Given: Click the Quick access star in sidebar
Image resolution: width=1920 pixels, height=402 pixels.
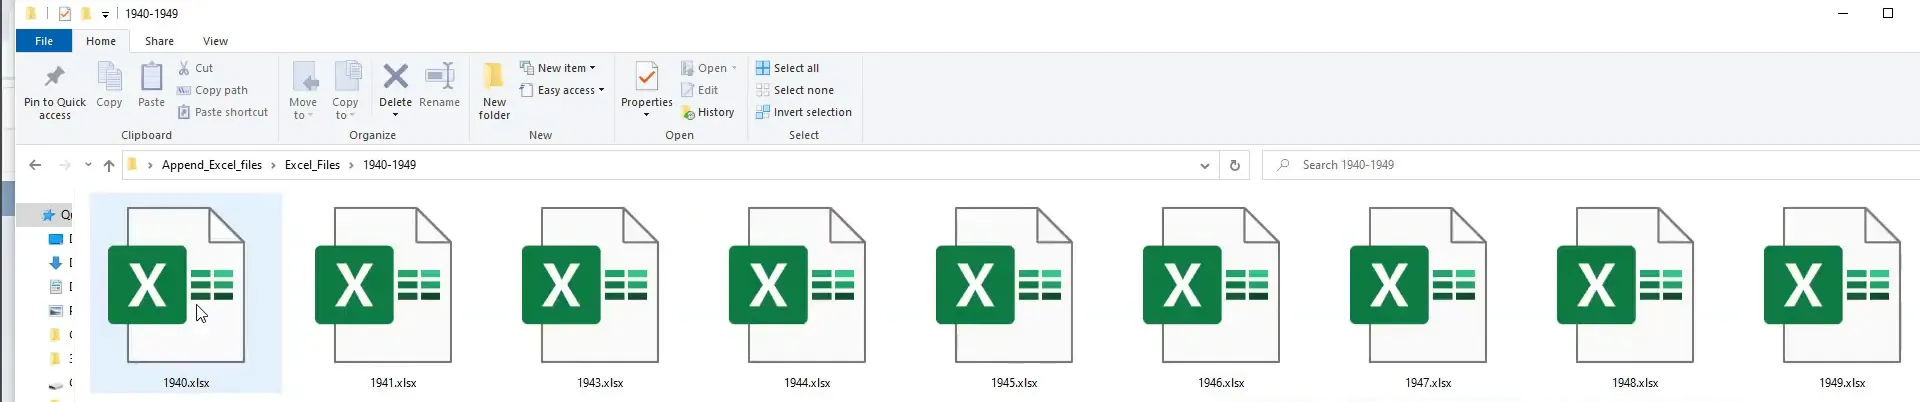Looking at the screenshot, I should 48,215.
